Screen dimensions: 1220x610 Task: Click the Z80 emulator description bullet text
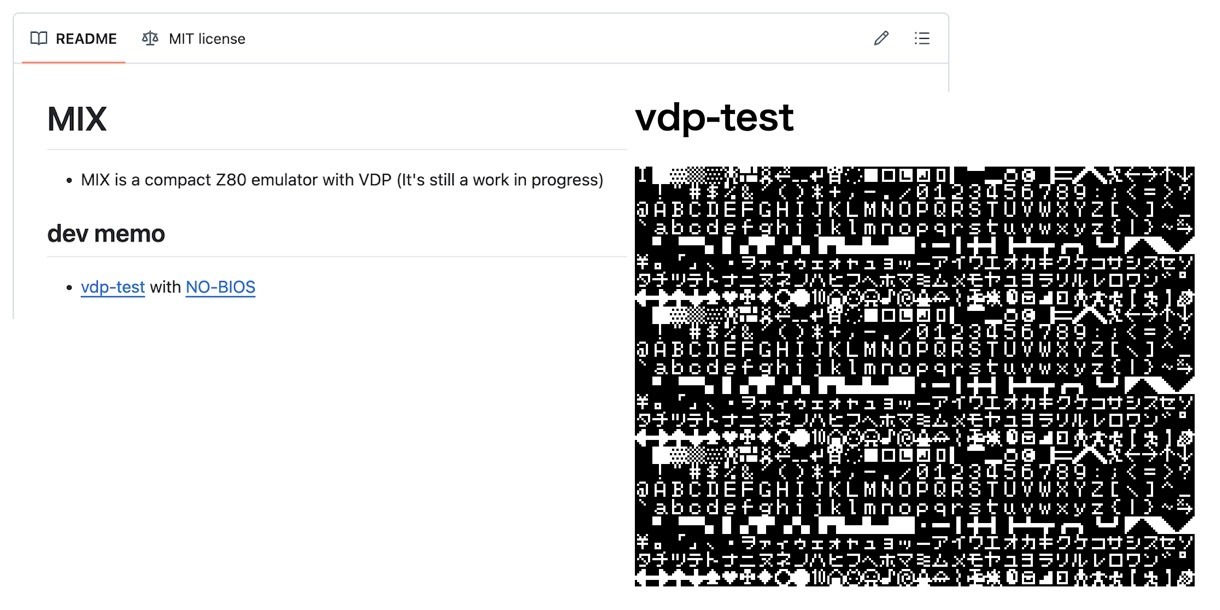(x=342, y=180)
